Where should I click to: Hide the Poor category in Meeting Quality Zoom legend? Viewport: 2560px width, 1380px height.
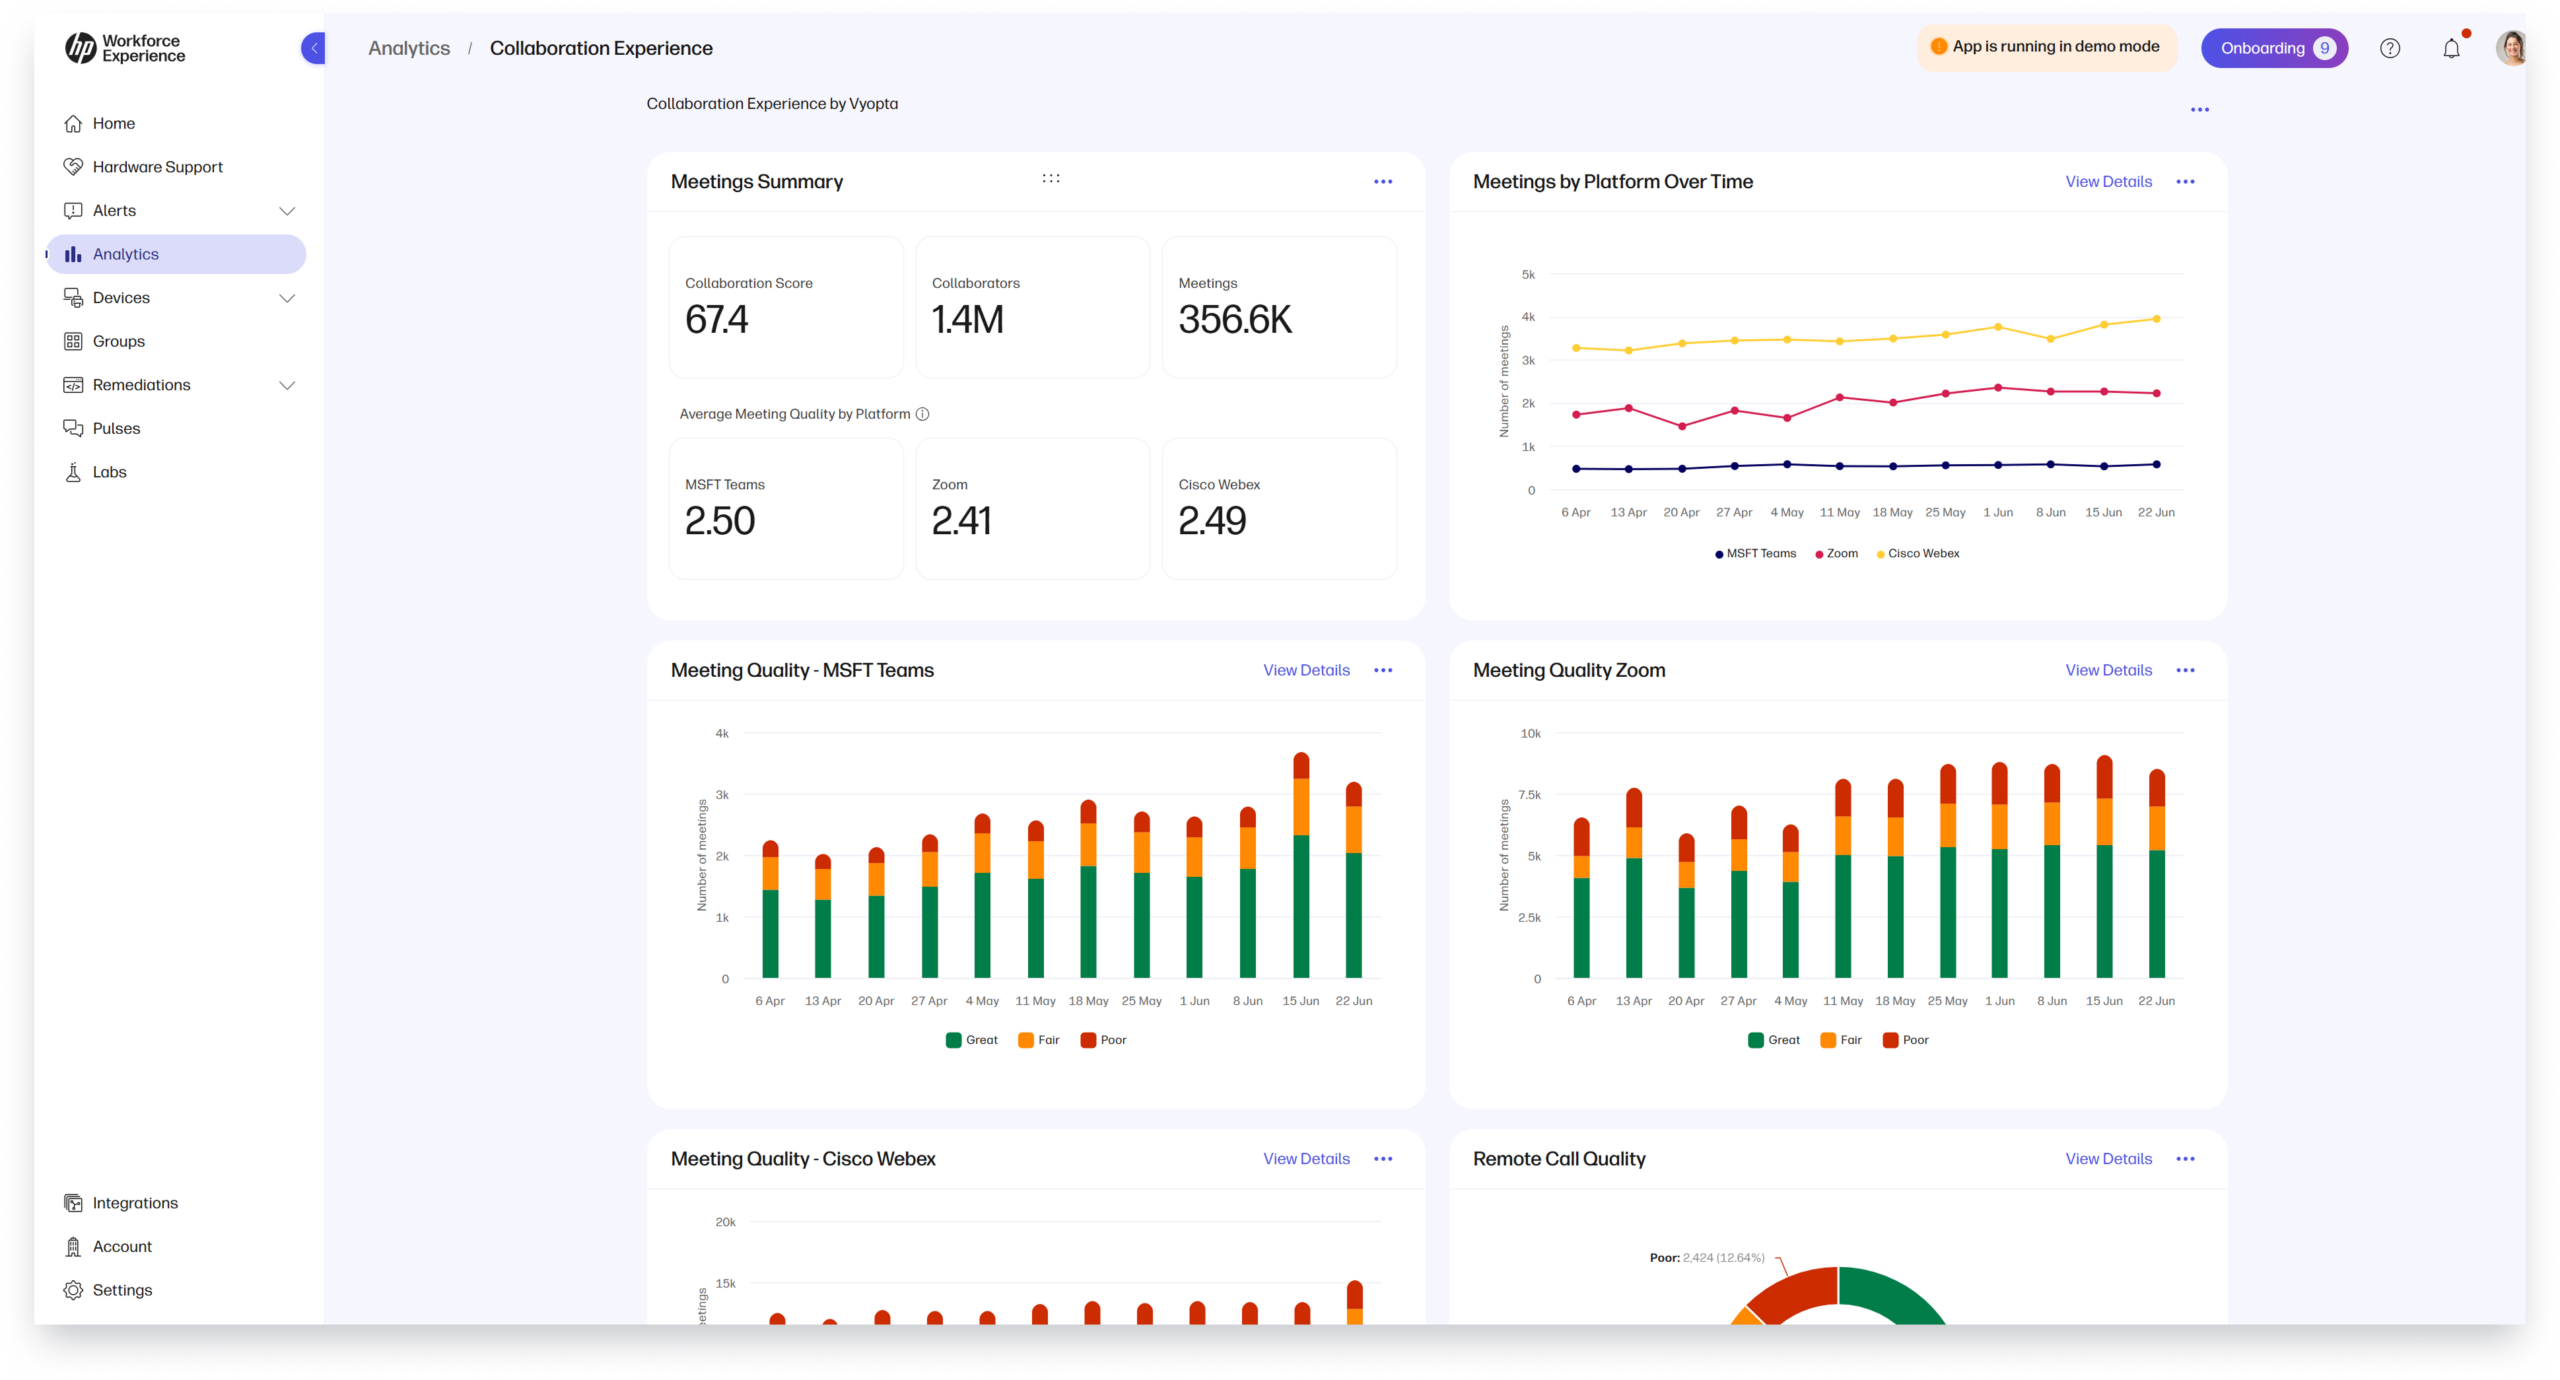[1906, 1039]
